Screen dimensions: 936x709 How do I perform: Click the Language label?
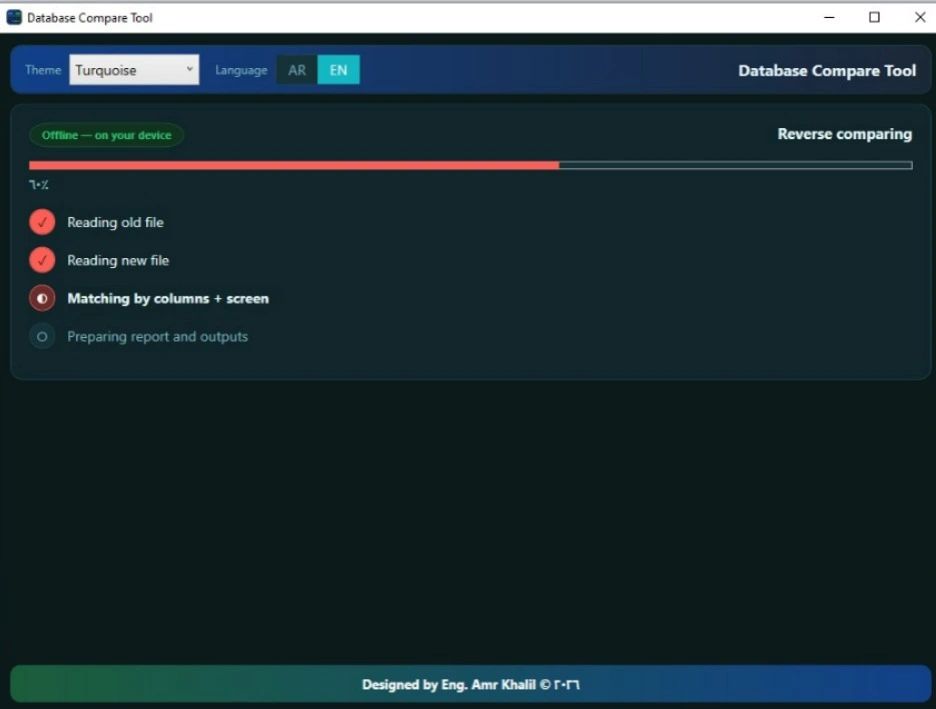click(241, 70)
